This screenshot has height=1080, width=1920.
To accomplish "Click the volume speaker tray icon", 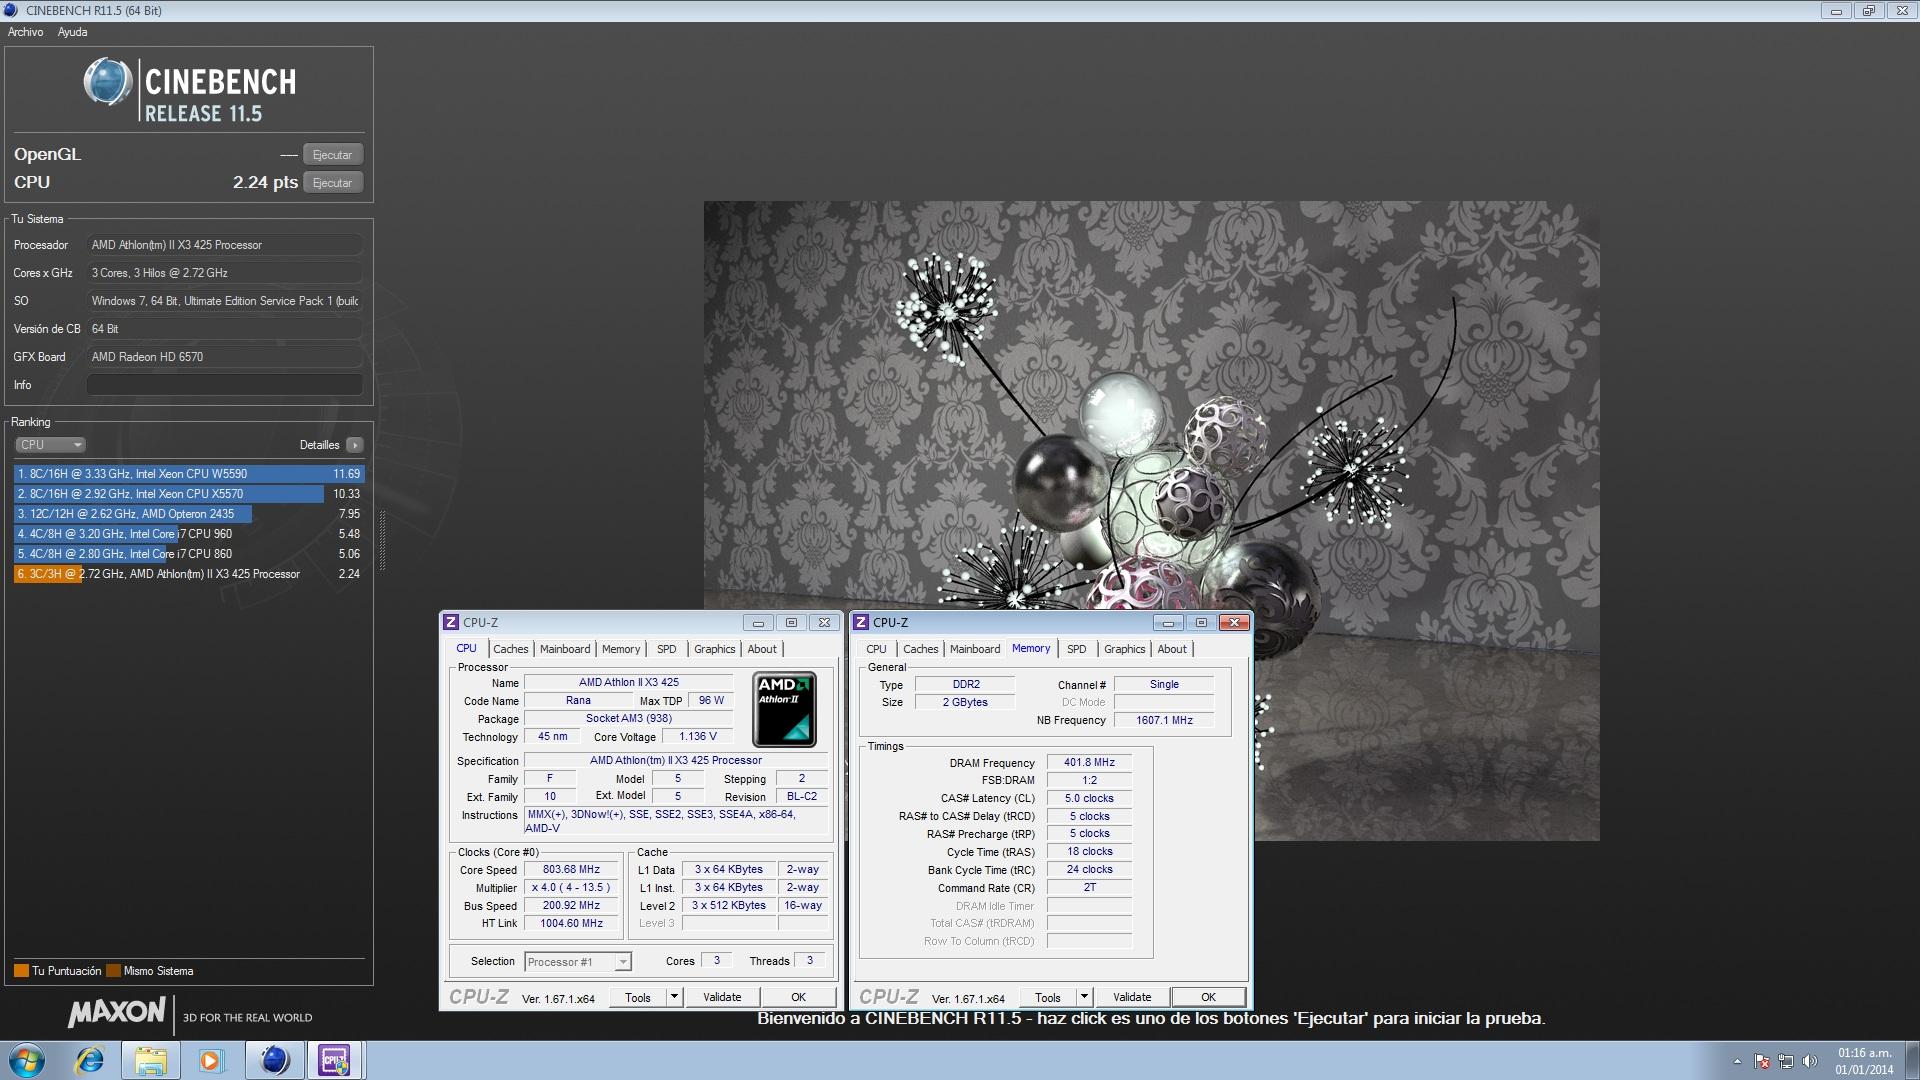I will (x=1810, y=1061).
